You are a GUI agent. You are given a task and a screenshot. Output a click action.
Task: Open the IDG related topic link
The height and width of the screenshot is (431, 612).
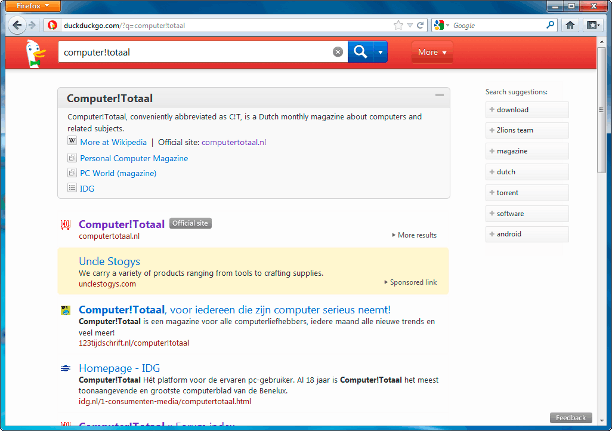(x=87, y=189)
